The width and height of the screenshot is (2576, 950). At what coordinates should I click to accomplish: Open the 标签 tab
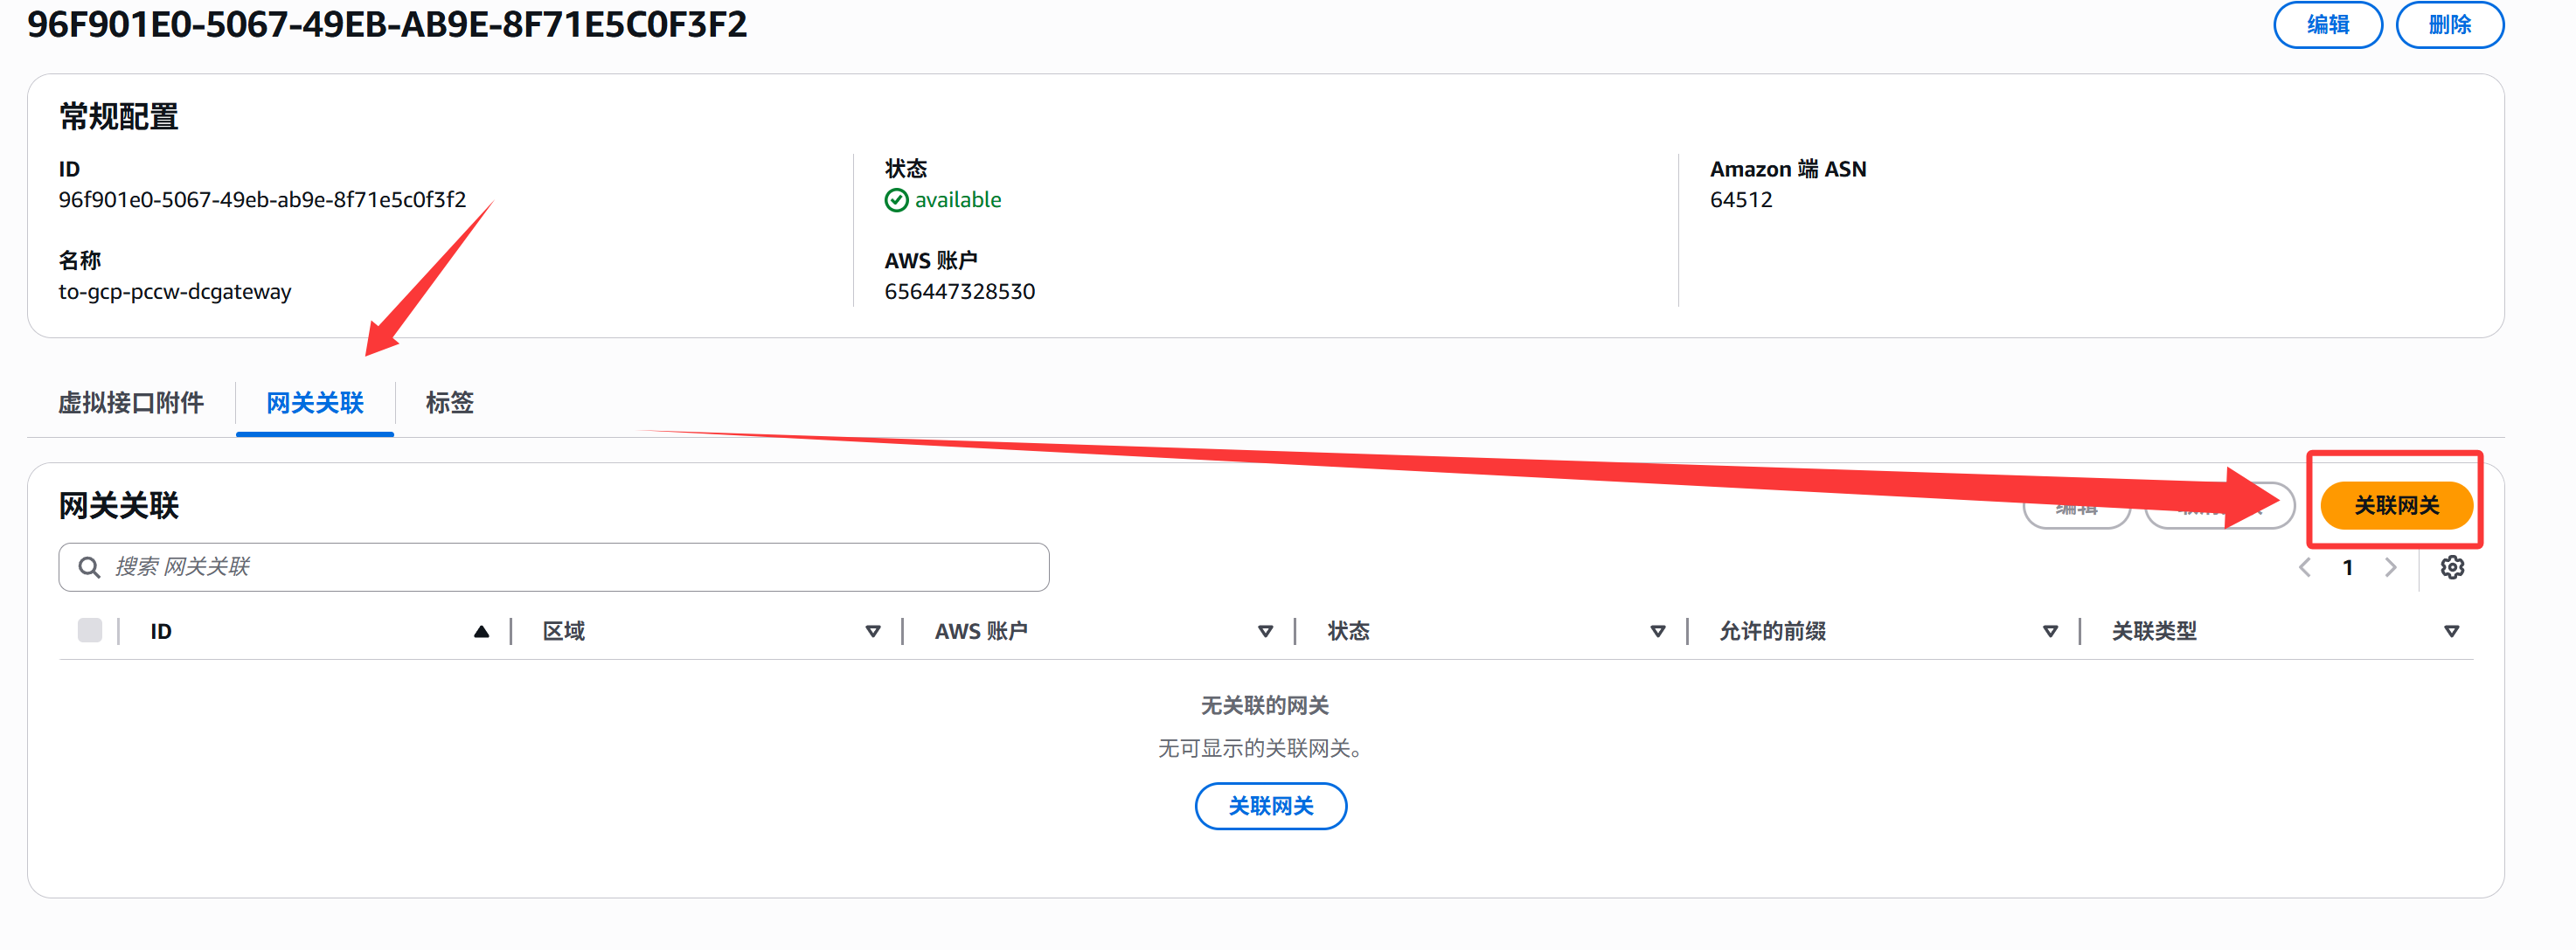pyautogui.click(x=449, y=403)
